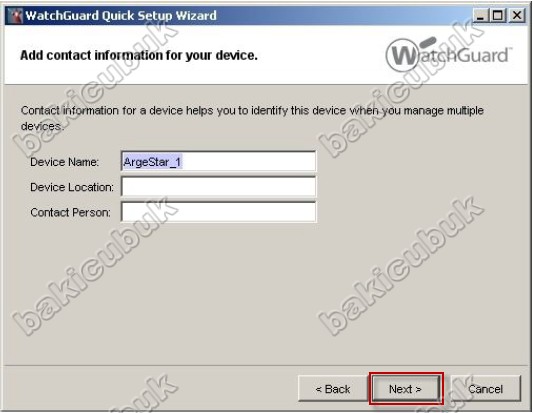Click the 'Device Name:' label

[x=64, y=162]
